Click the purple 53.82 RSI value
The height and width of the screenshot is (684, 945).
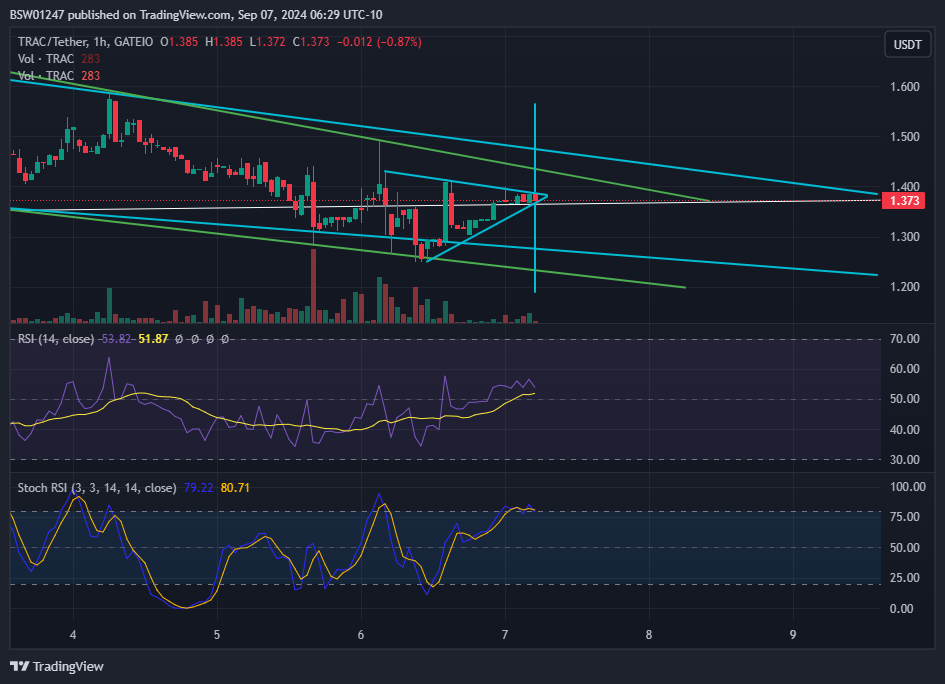116,339
